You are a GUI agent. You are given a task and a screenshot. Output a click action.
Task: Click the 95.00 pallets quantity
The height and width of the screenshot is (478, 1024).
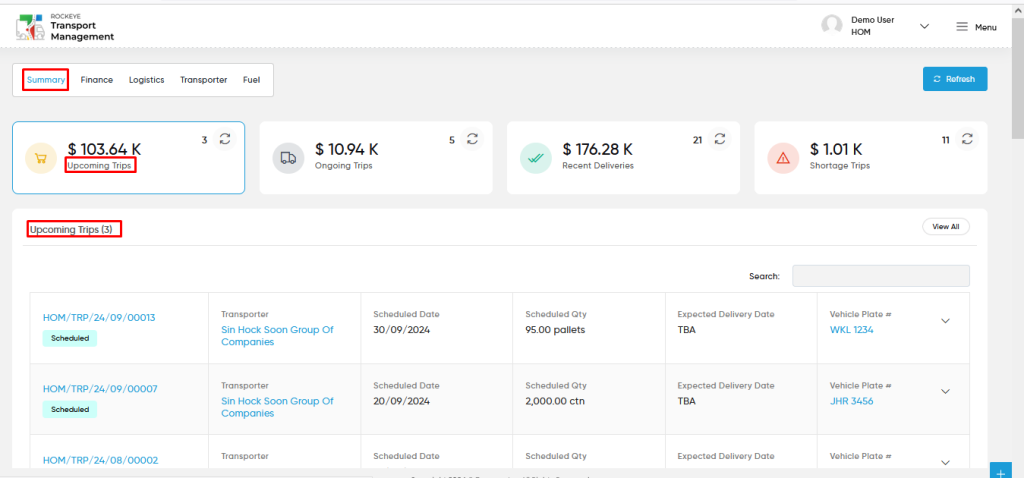click(555, 330)
